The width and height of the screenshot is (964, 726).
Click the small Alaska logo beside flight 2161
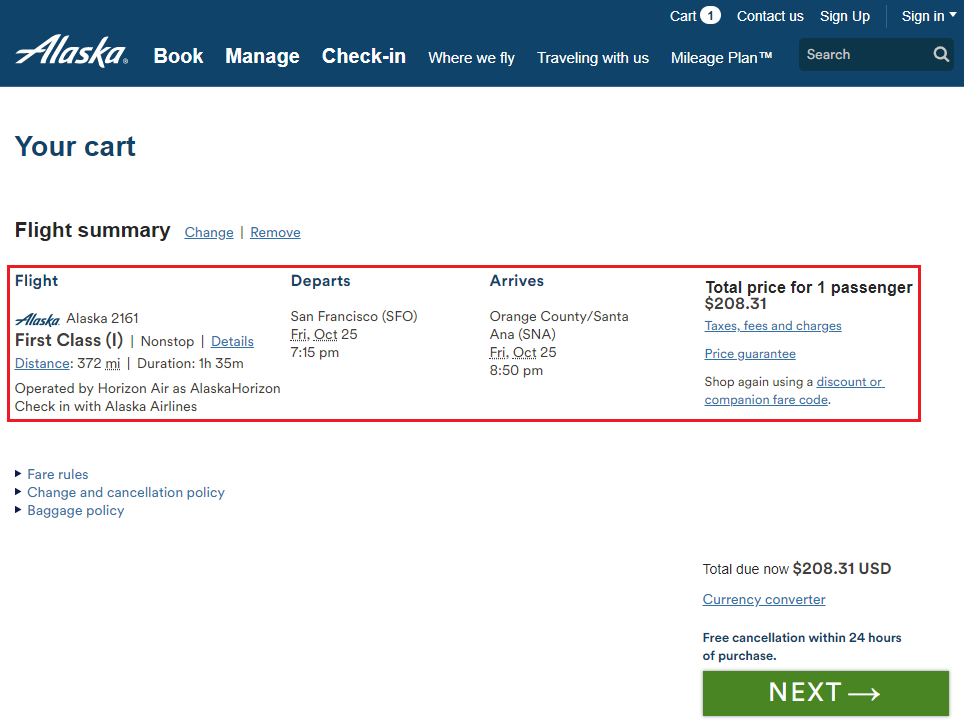pos(38,319)
